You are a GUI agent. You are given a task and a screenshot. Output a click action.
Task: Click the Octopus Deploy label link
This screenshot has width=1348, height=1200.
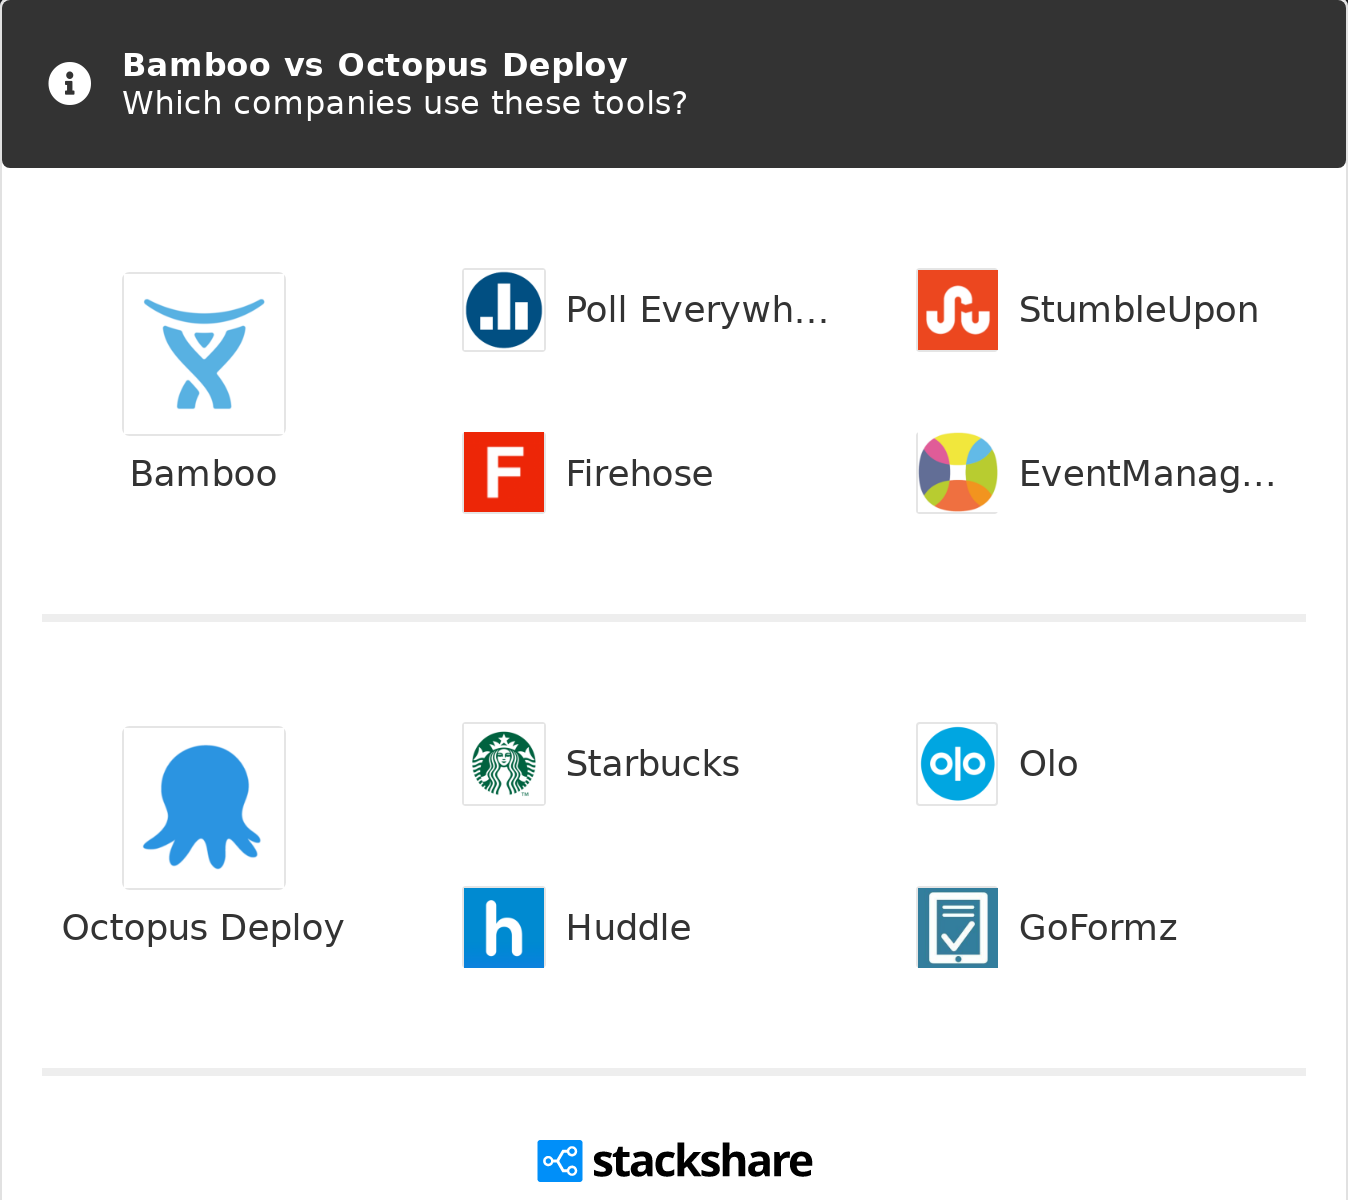pyautogui.click(x=202, y=927)
